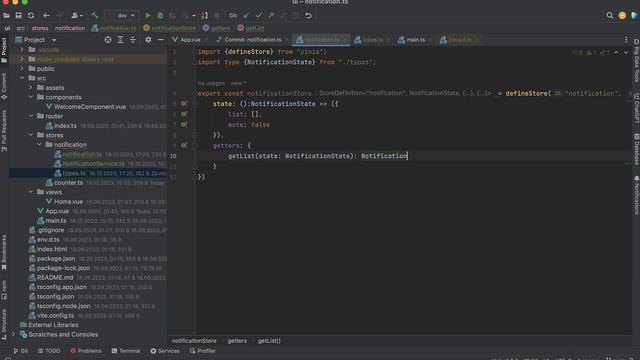Open the Services tool window

[x=165, y=351]
